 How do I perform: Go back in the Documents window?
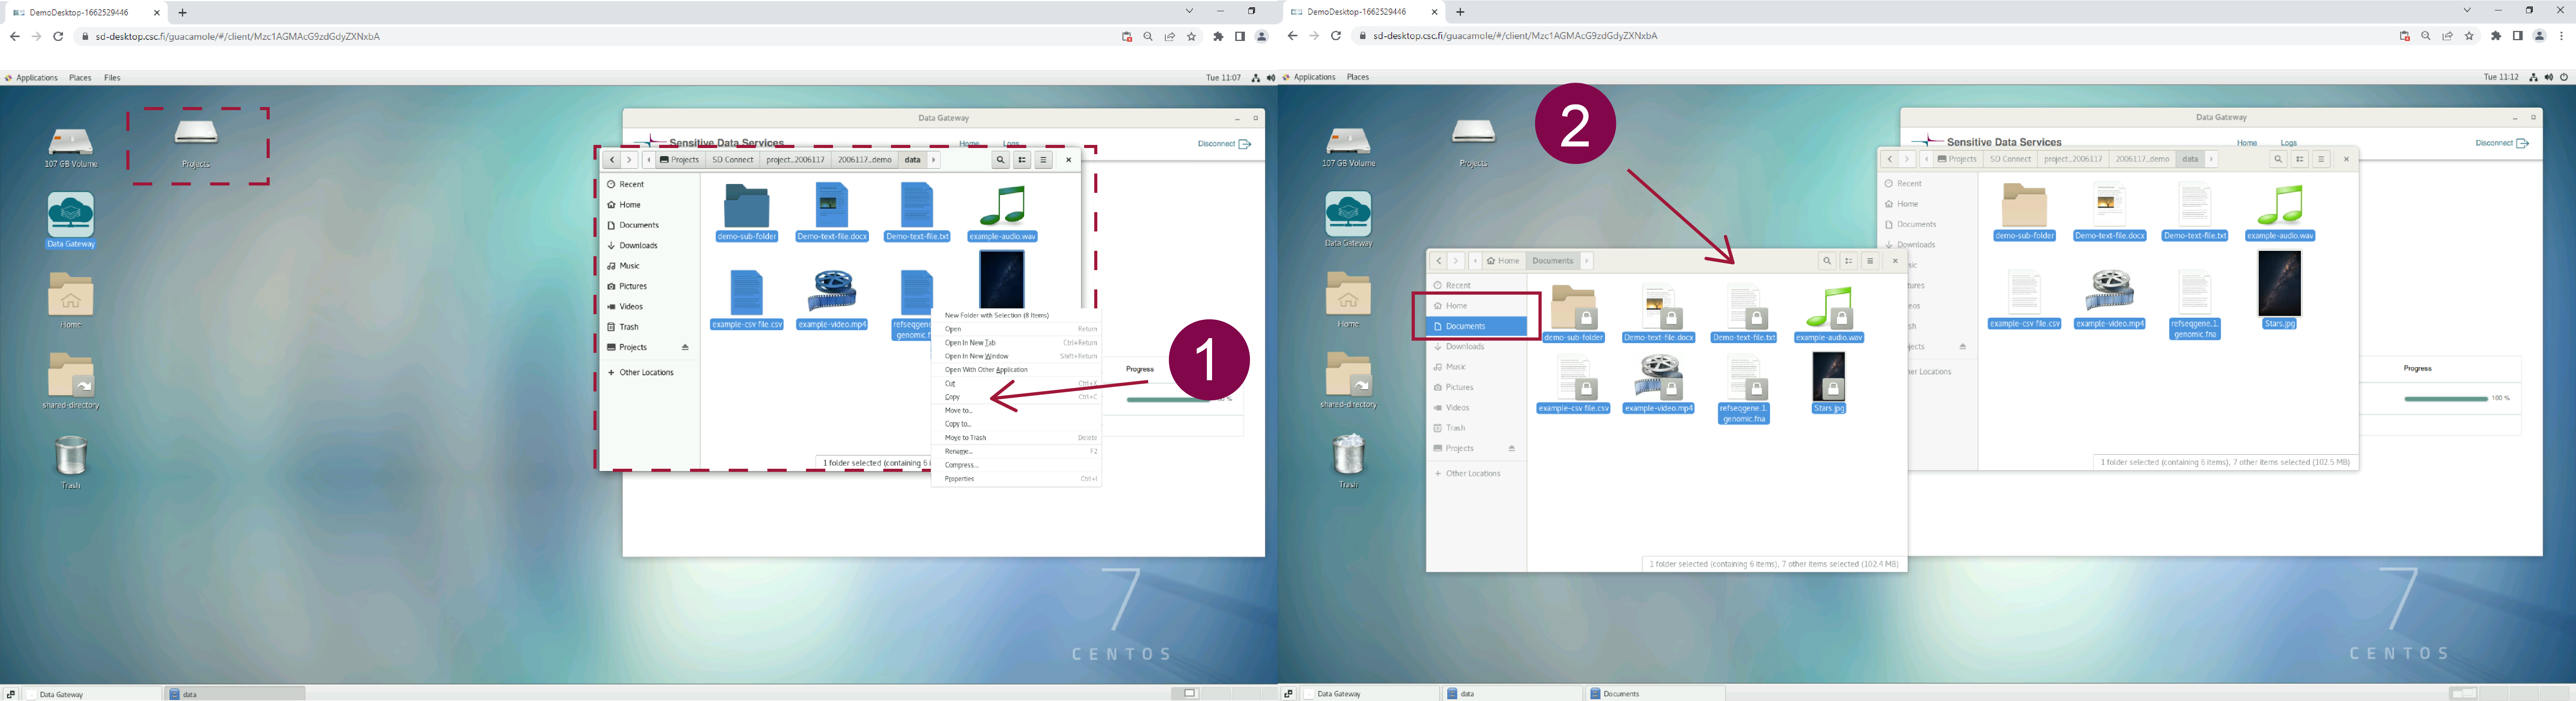coord(1439,261)
